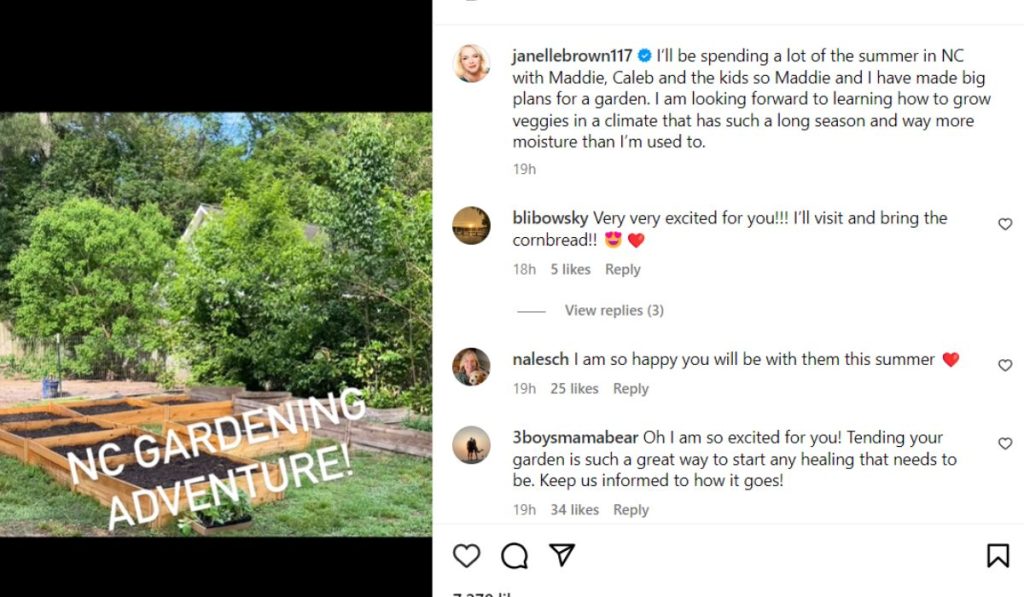Open janellebrown117 username link
The height and width of the screenshot is (597, 1024).
(x=572, y=56)
